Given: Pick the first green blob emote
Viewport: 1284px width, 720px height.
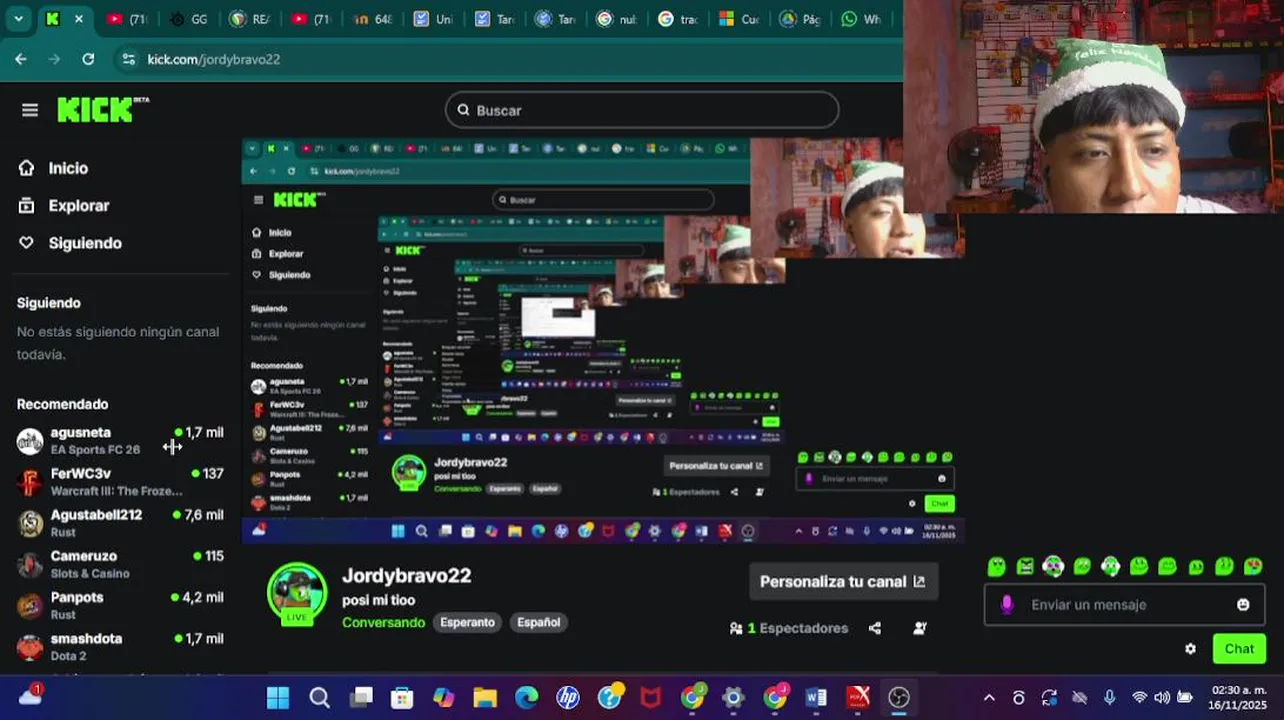Looking at the screenshot, I should pos(996,567).
